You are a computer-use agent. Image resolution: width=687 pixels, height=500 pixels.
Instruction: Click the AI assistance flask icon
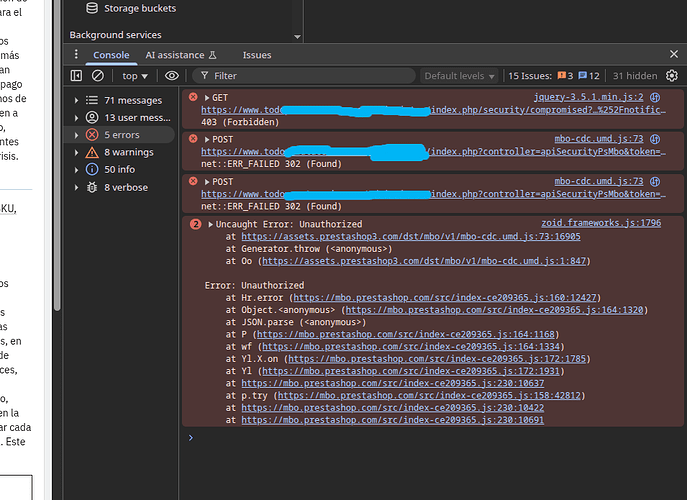coord(212,55)
